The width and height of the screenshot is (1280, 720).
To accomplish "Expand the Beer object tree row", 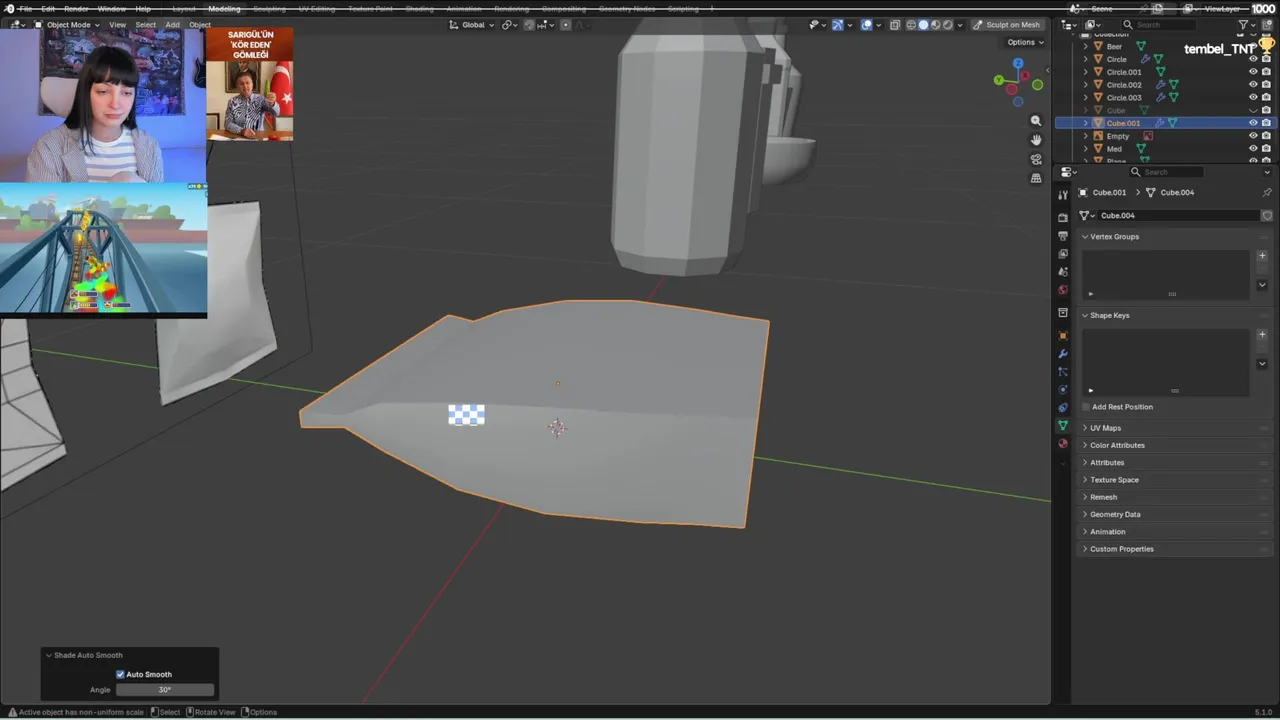I will pyautogui.click(x=1086, y=46).
